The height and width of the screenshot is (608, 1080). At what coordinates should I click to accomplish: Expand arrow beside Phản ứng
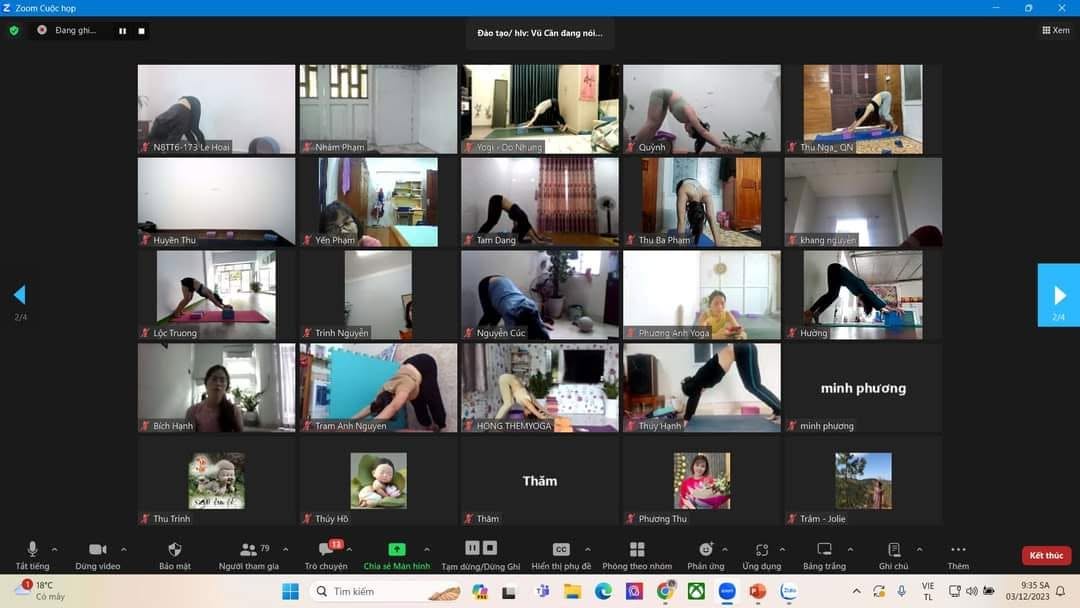(x=725, y=549)
